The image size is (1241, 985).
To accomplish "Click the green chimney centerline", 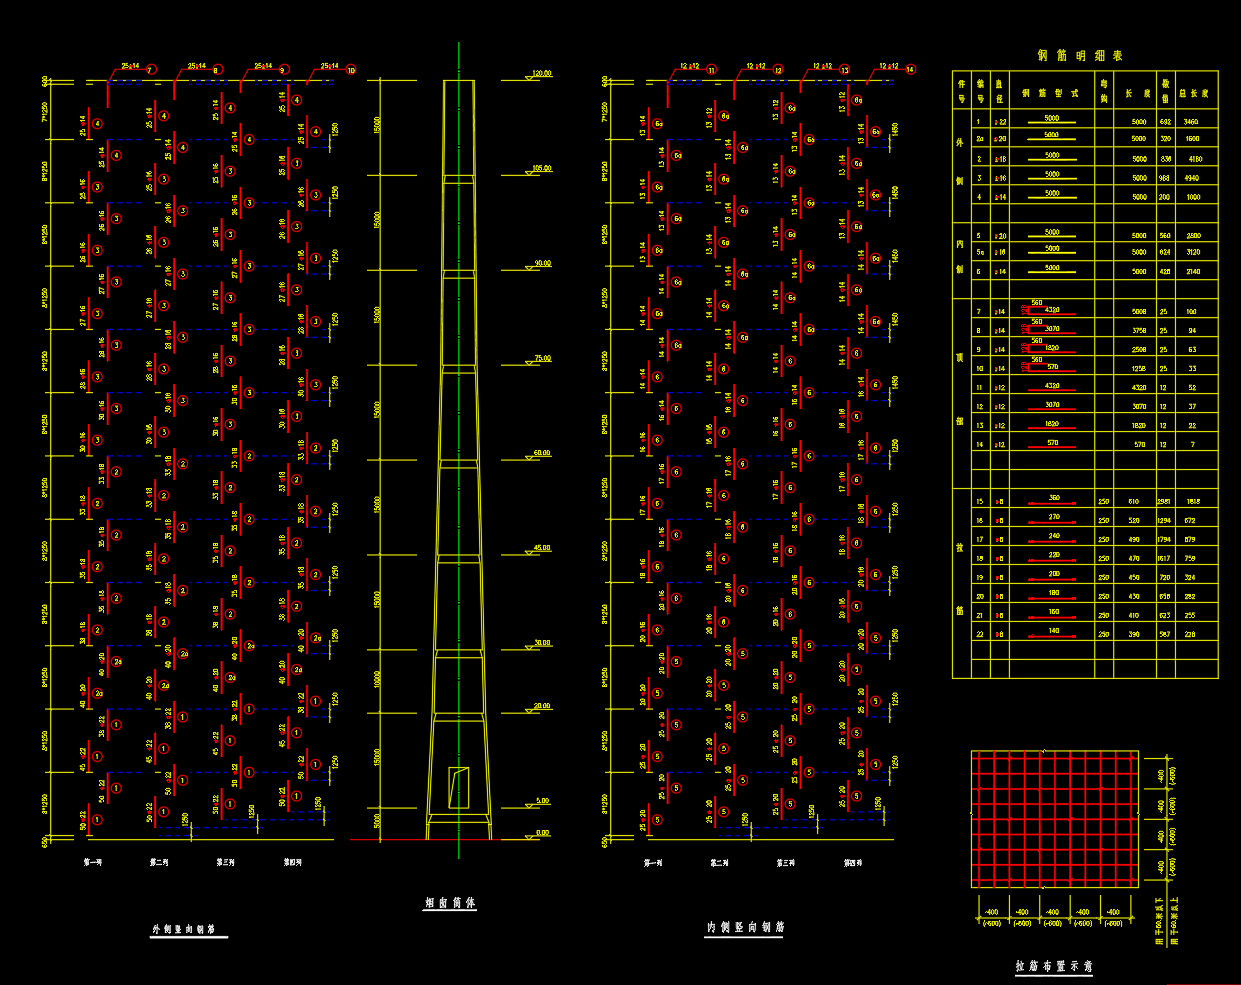I will [459, 450].
